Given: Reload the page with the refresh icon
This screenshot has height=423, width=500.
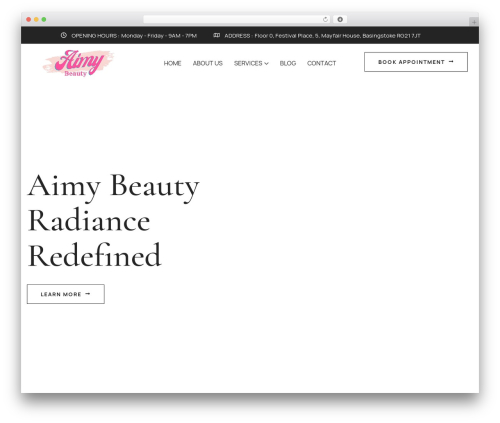Looking at the screenshot, I should coord(325,19).
